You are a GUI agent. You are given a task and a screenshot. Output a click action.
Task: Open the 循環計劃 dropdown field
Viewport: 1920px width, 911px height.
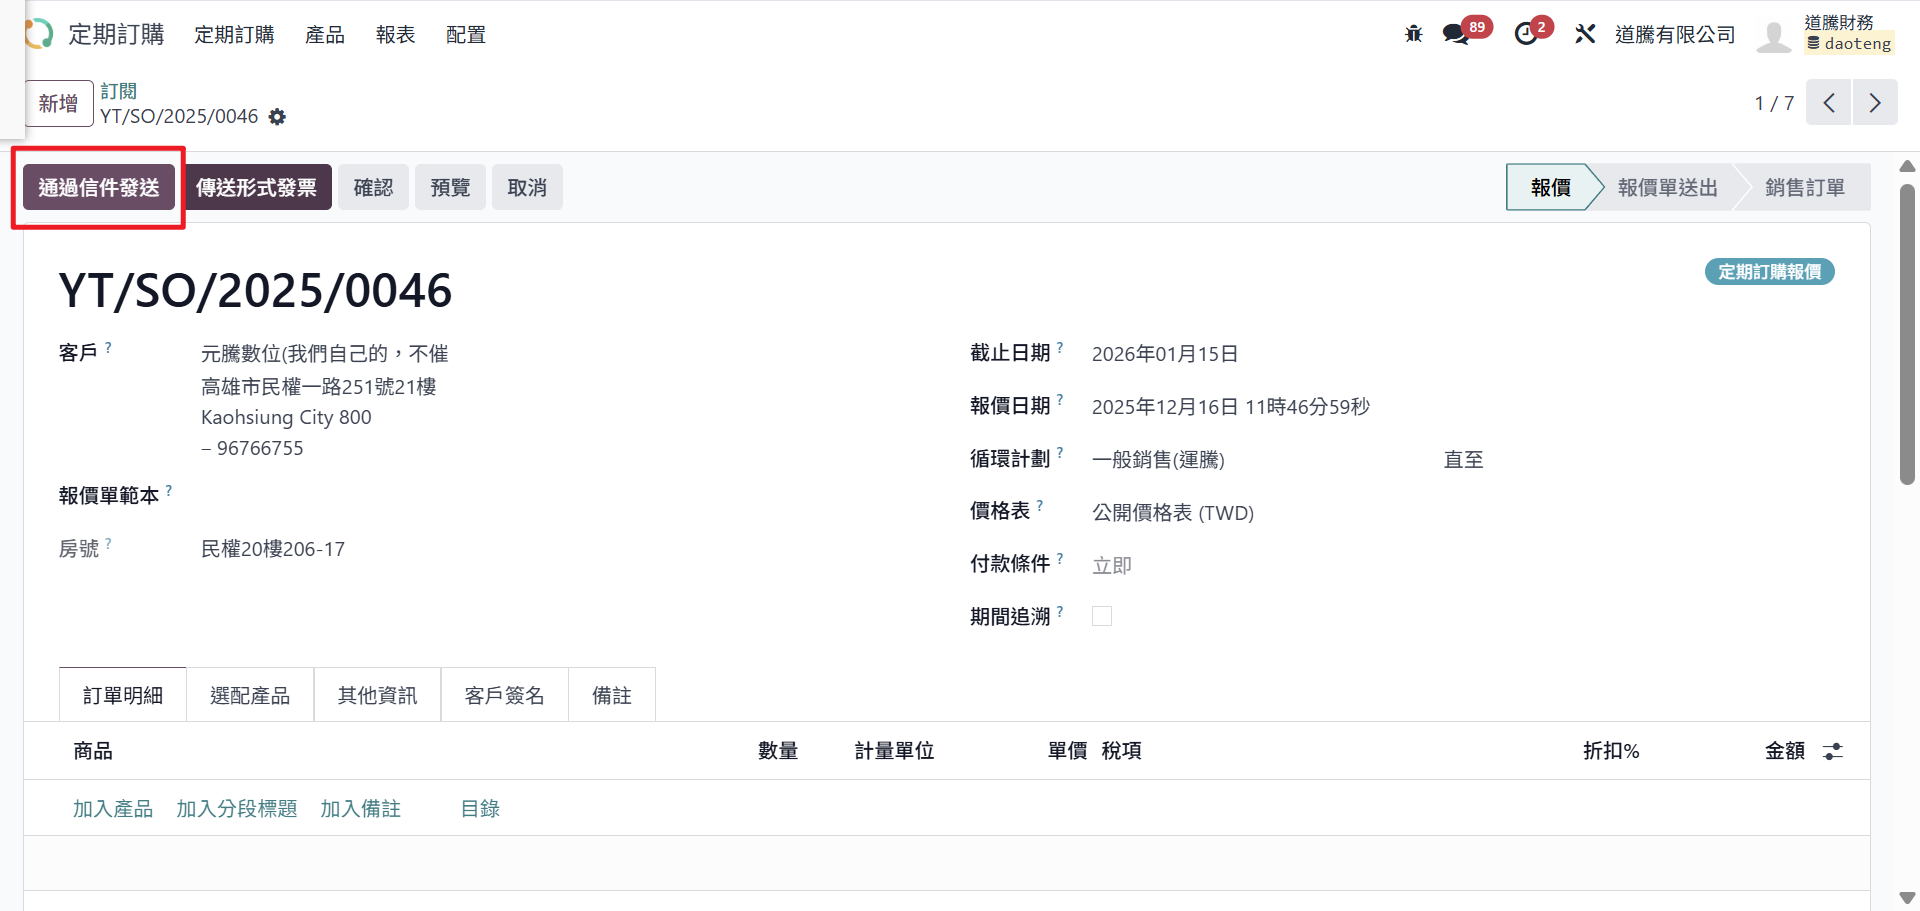pos(1250,460)
